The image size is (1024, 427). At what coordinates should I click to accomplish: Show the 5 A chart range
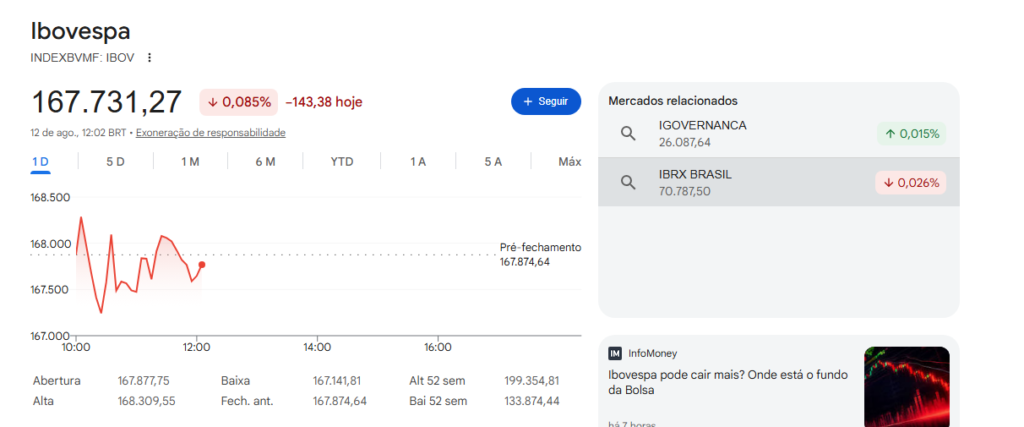(x=493, y=161)
